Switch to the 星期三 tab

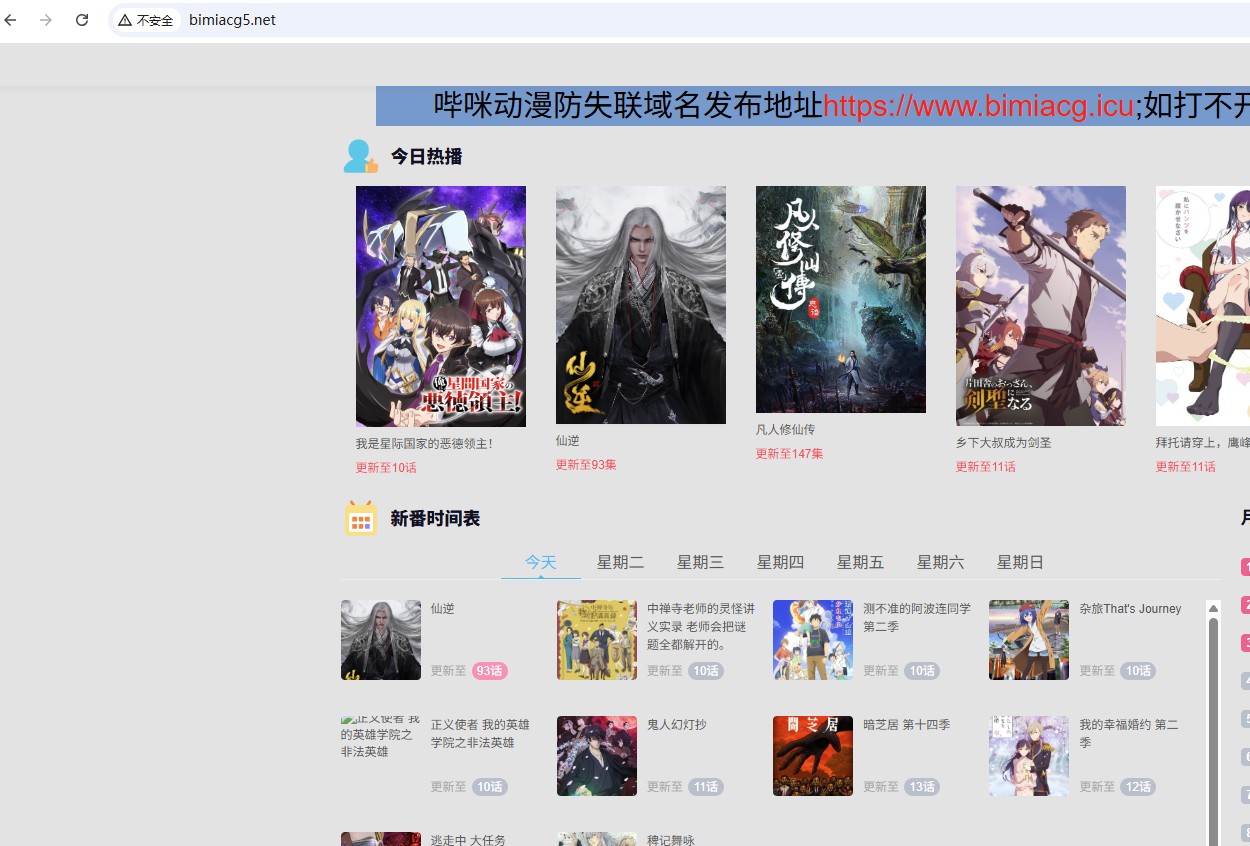[x=701, y=562]
